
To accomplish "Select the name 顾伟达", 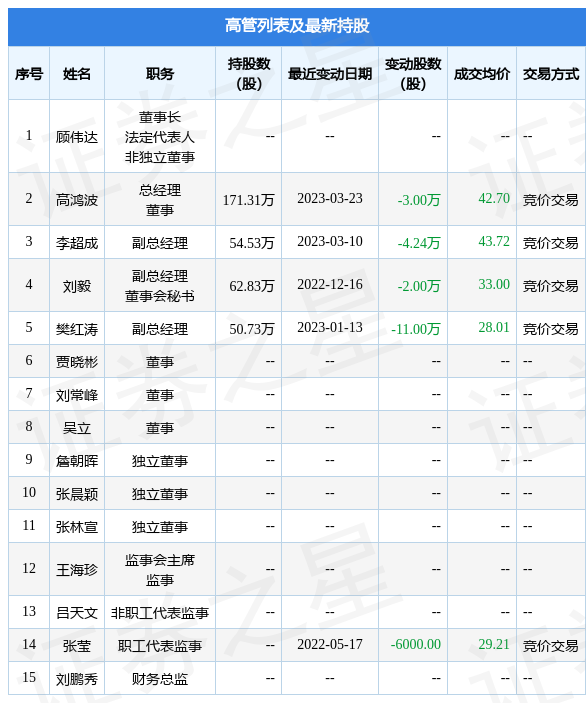I will pos(77,137).
